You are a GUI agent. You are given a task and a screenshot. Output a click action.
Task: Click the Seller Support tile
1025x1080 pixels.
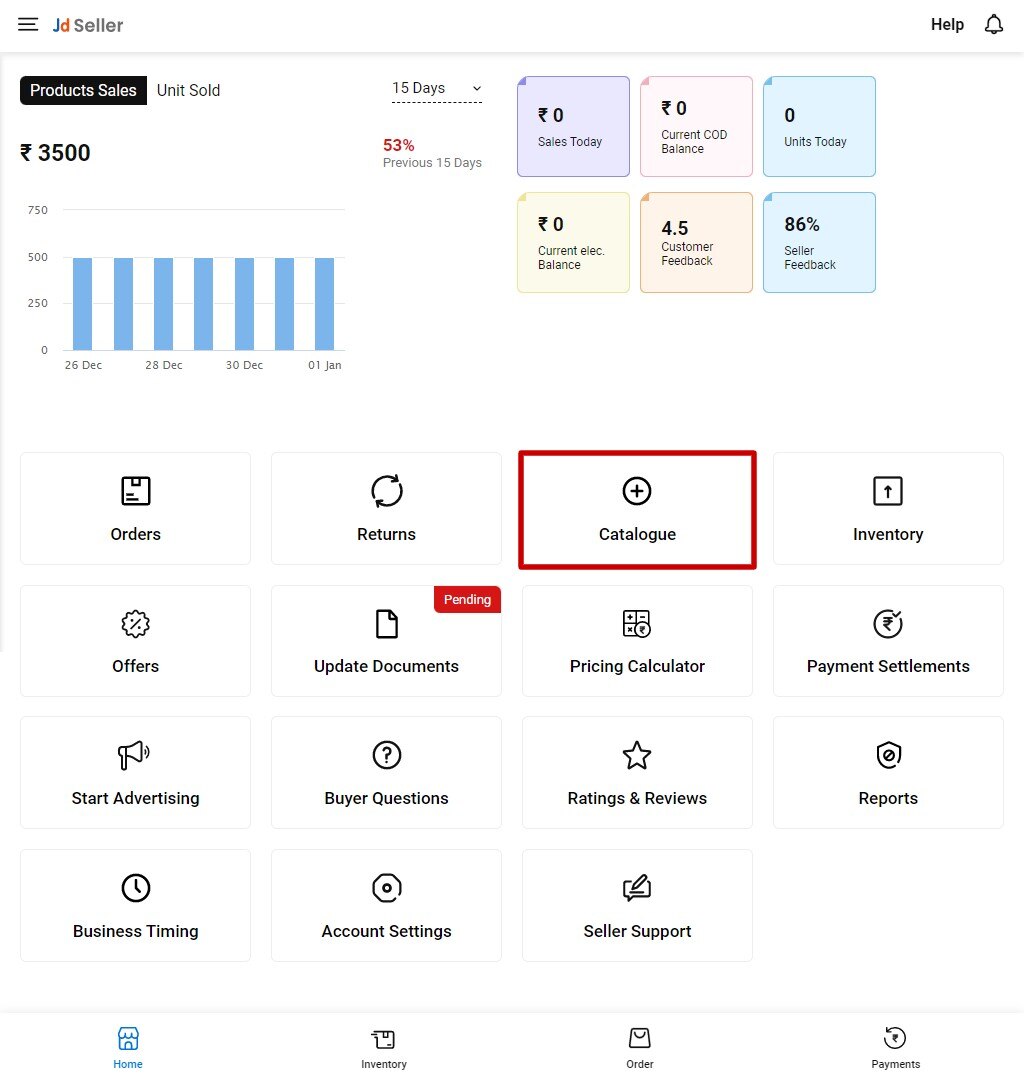coord(637,906)
